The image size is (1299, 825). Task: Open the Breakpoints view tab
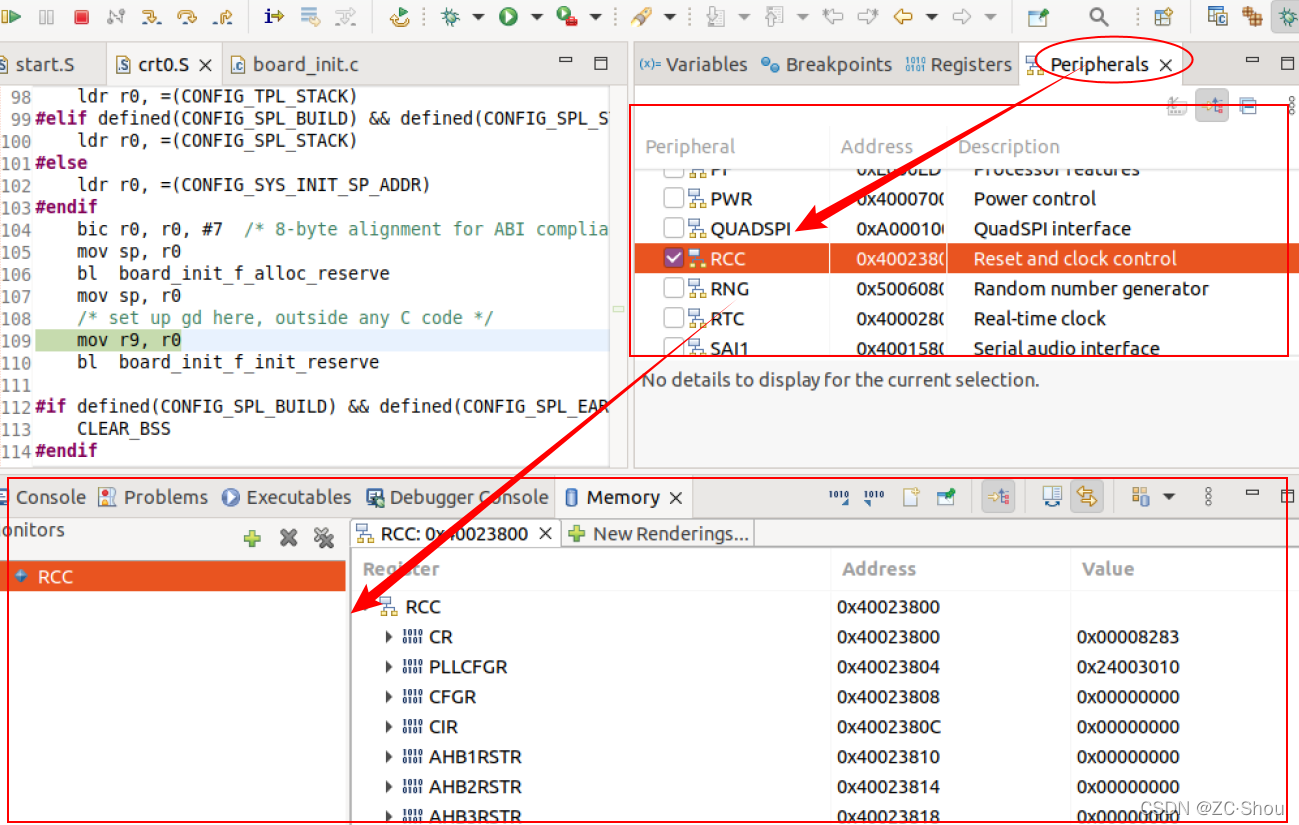826,65
